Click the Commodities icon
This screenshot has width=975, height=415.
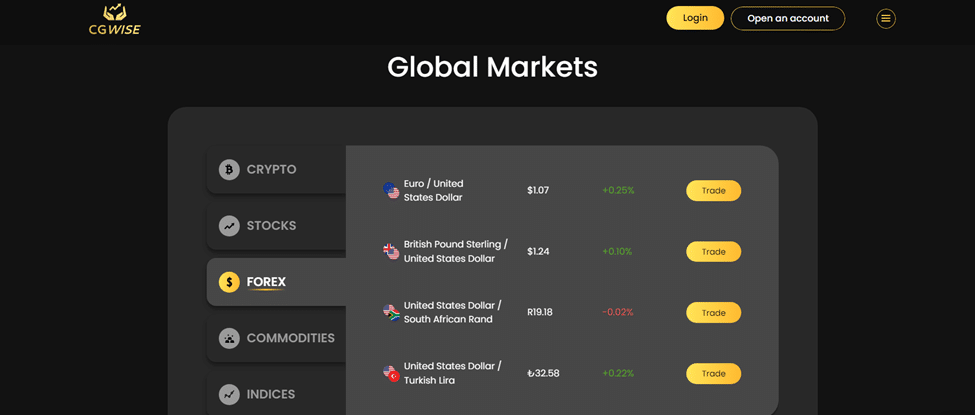tap(229, 338)
